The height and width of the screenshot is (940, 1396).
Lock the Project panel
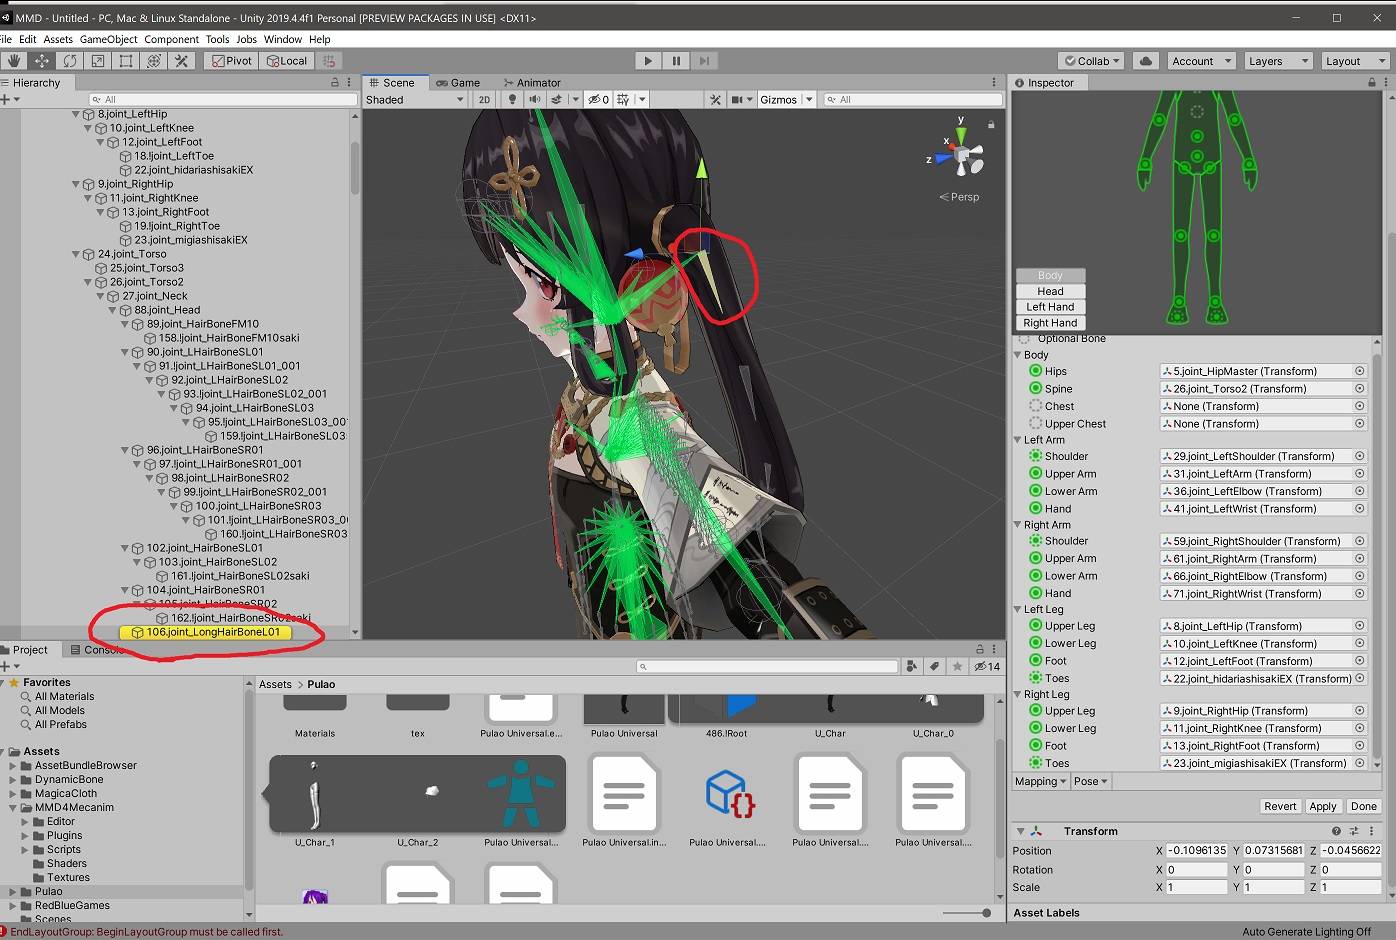click(980, 650)
